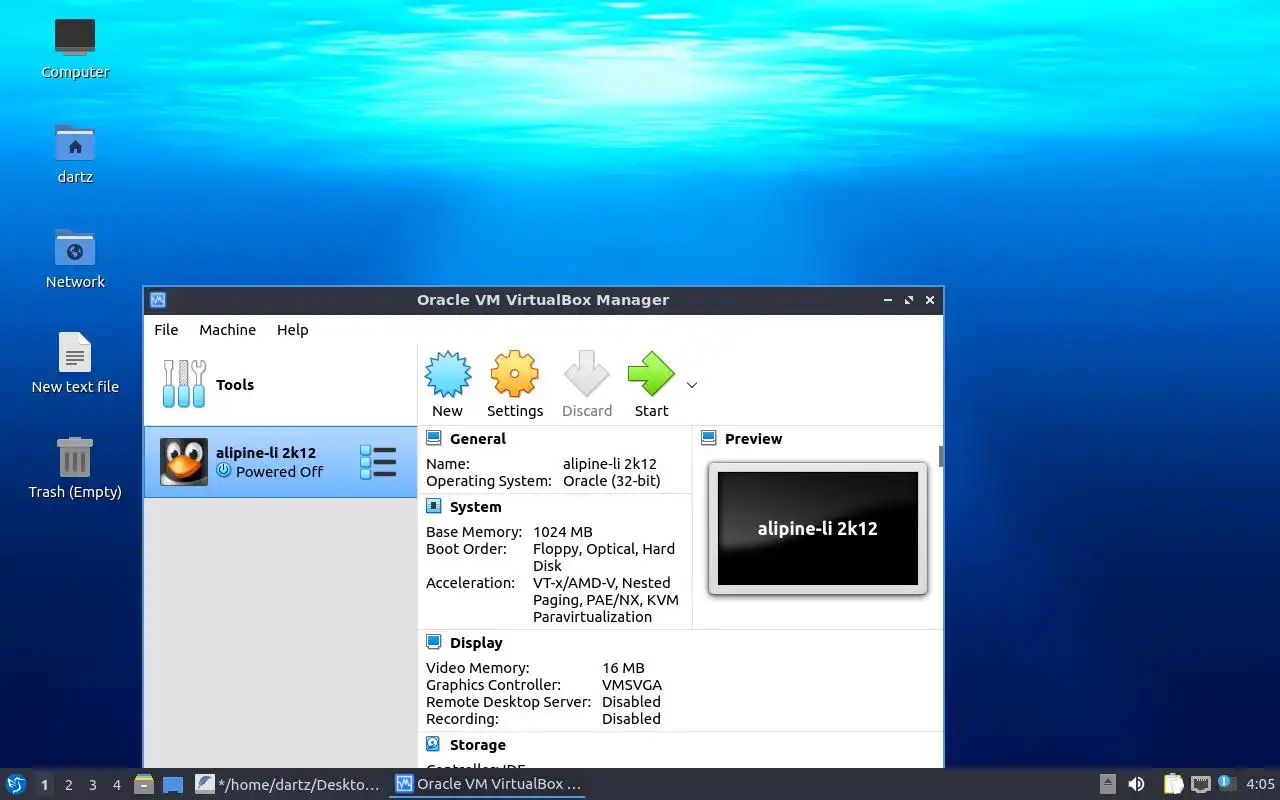Click the removable media eject tray icon
1280x800 pixels.
coord(1108,784)
